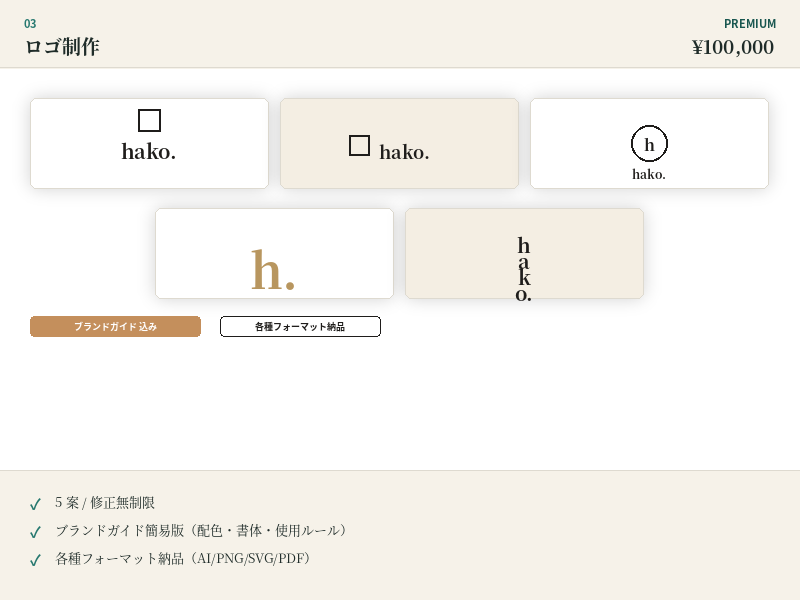Click the square icon above the hako wordmark

click(149, 120)
